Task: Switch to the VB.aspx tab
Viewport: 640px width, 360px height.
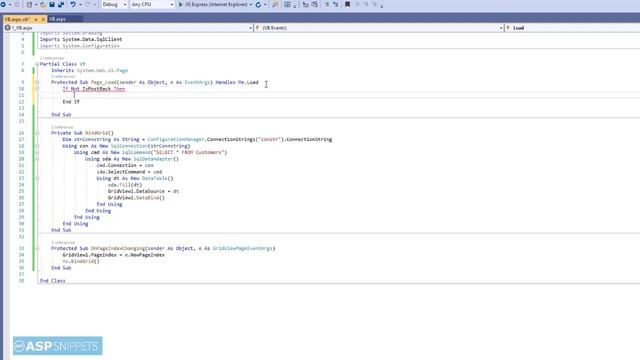Action: coord(58,19)
